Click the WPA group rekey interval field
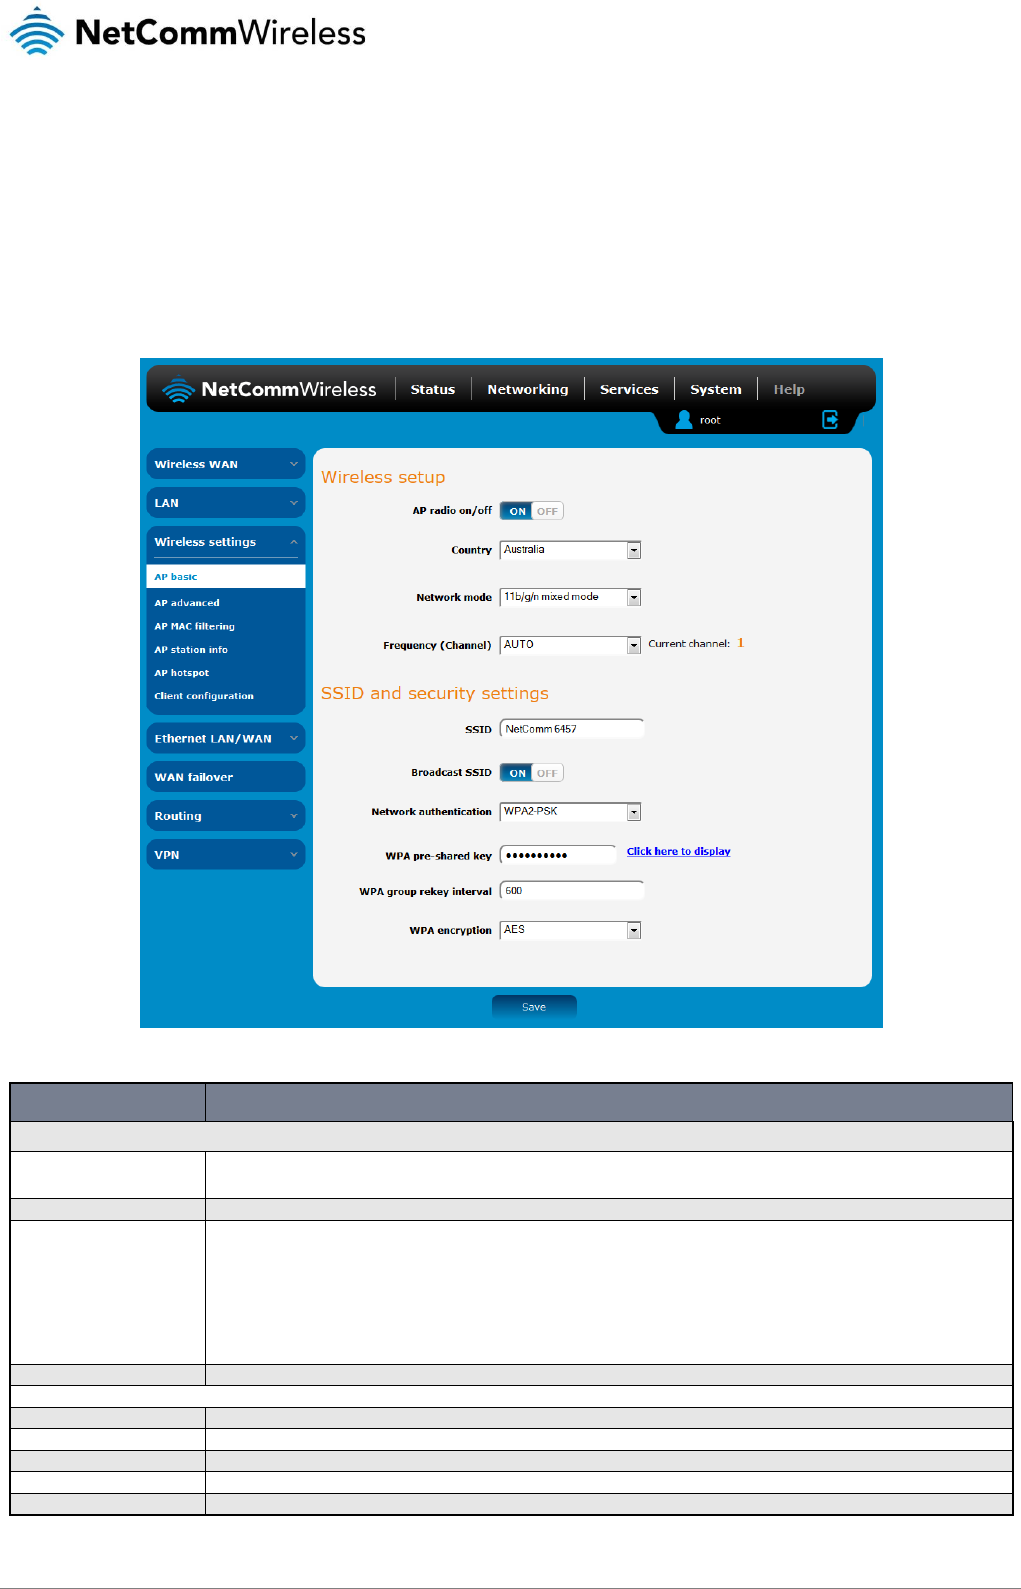The image size is (1021, 1589). click(572, 891)
